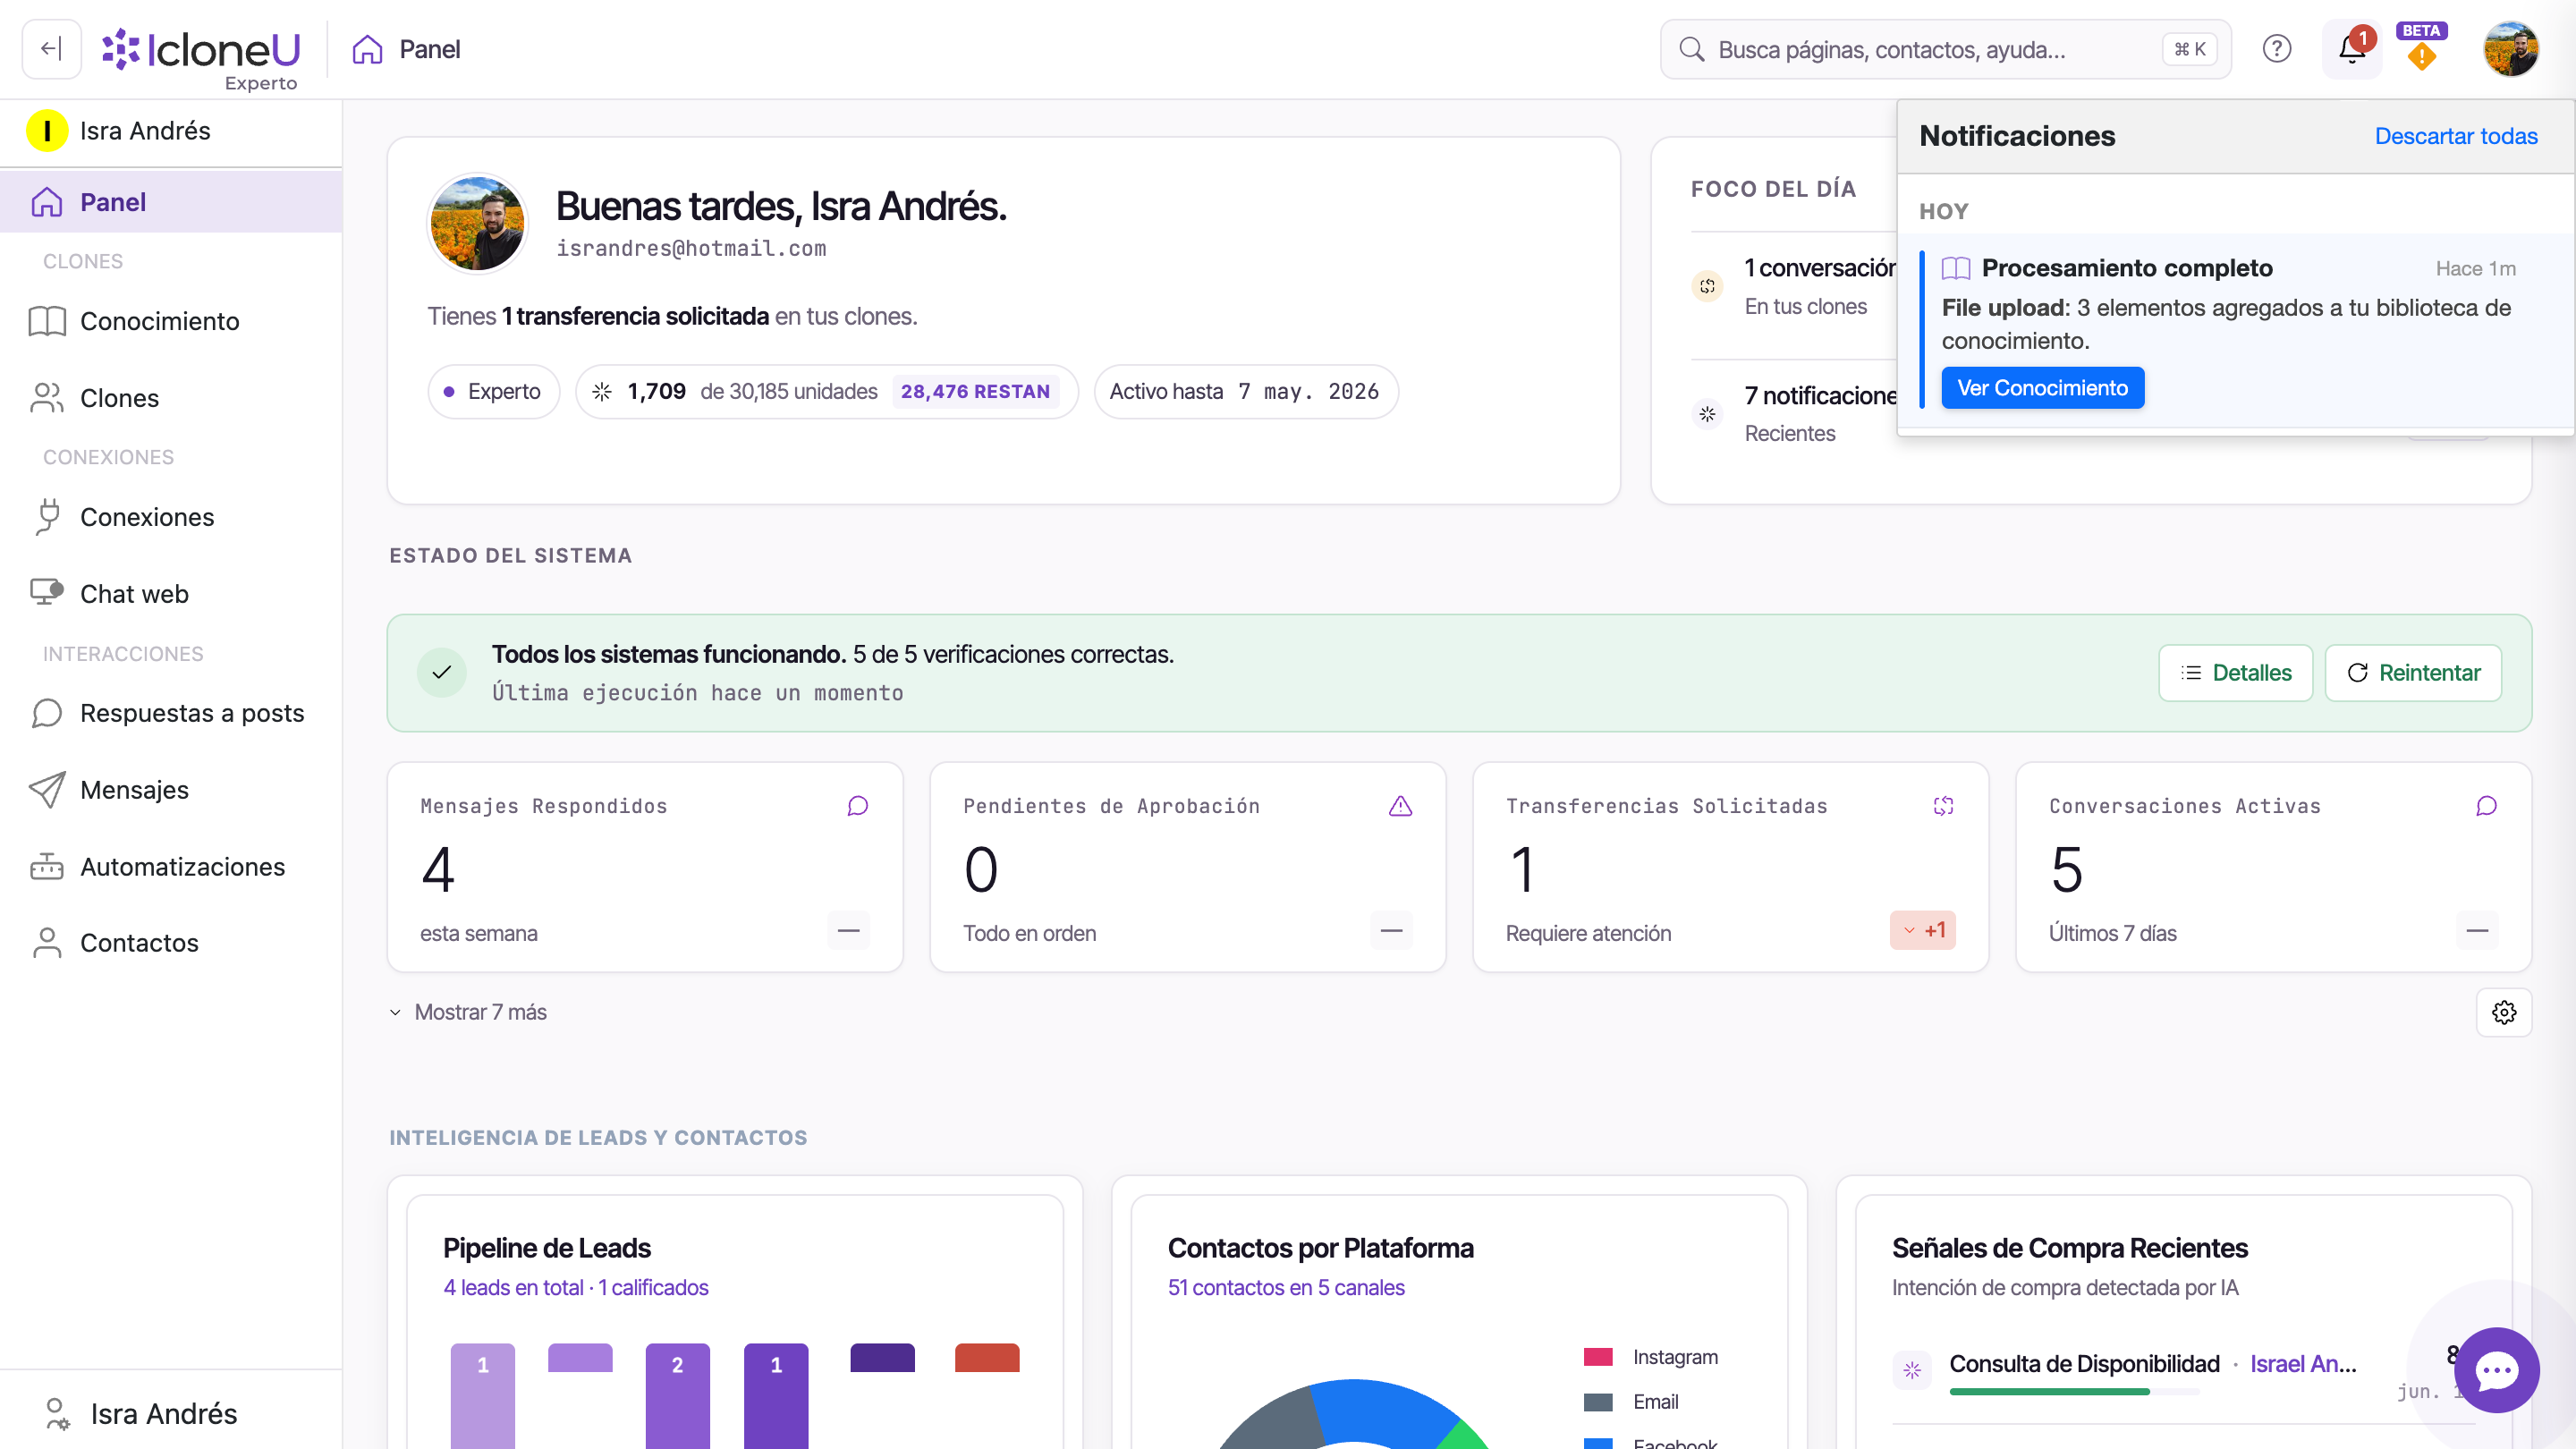Click the Instagram legend swatch

pos(1598,1357)
